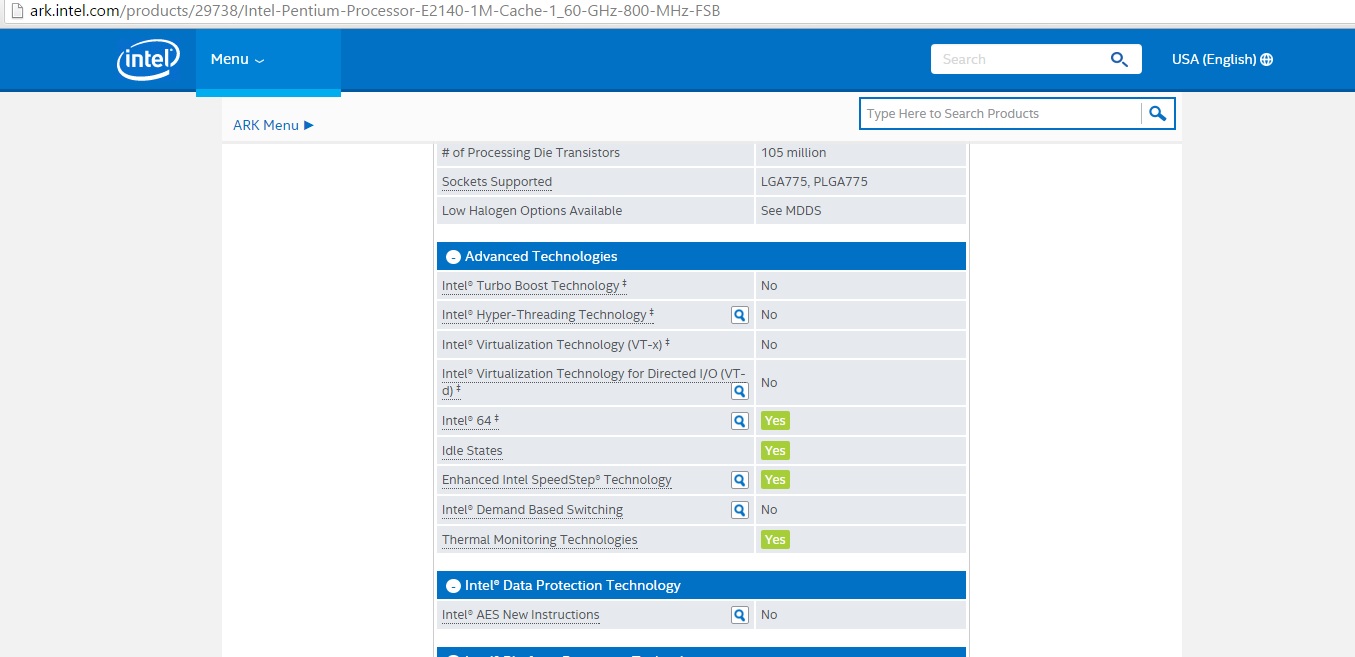Click # of Processing Die Transistors label
This screenshot has height=657, width=1355.
tap(531, 153)
